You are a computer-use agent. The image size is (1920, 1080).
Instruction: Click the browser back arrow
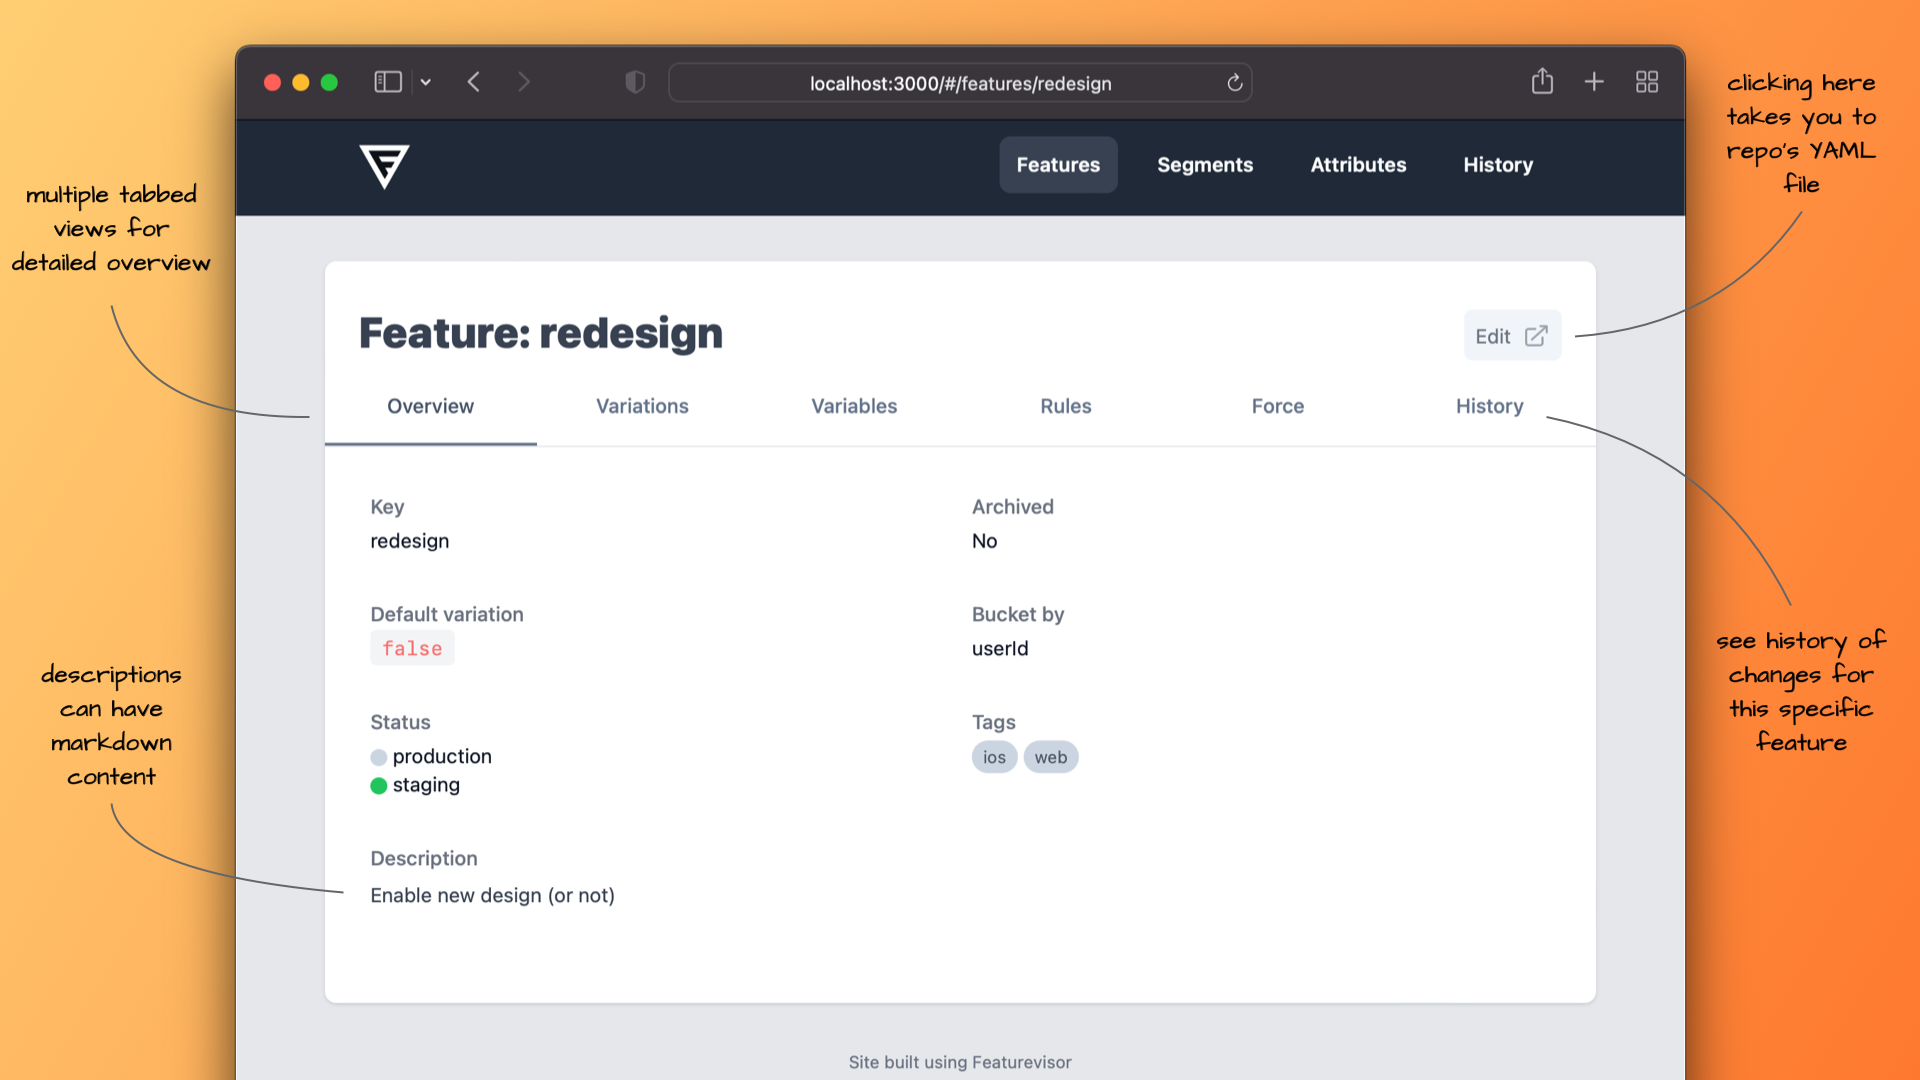coord(474,82)
